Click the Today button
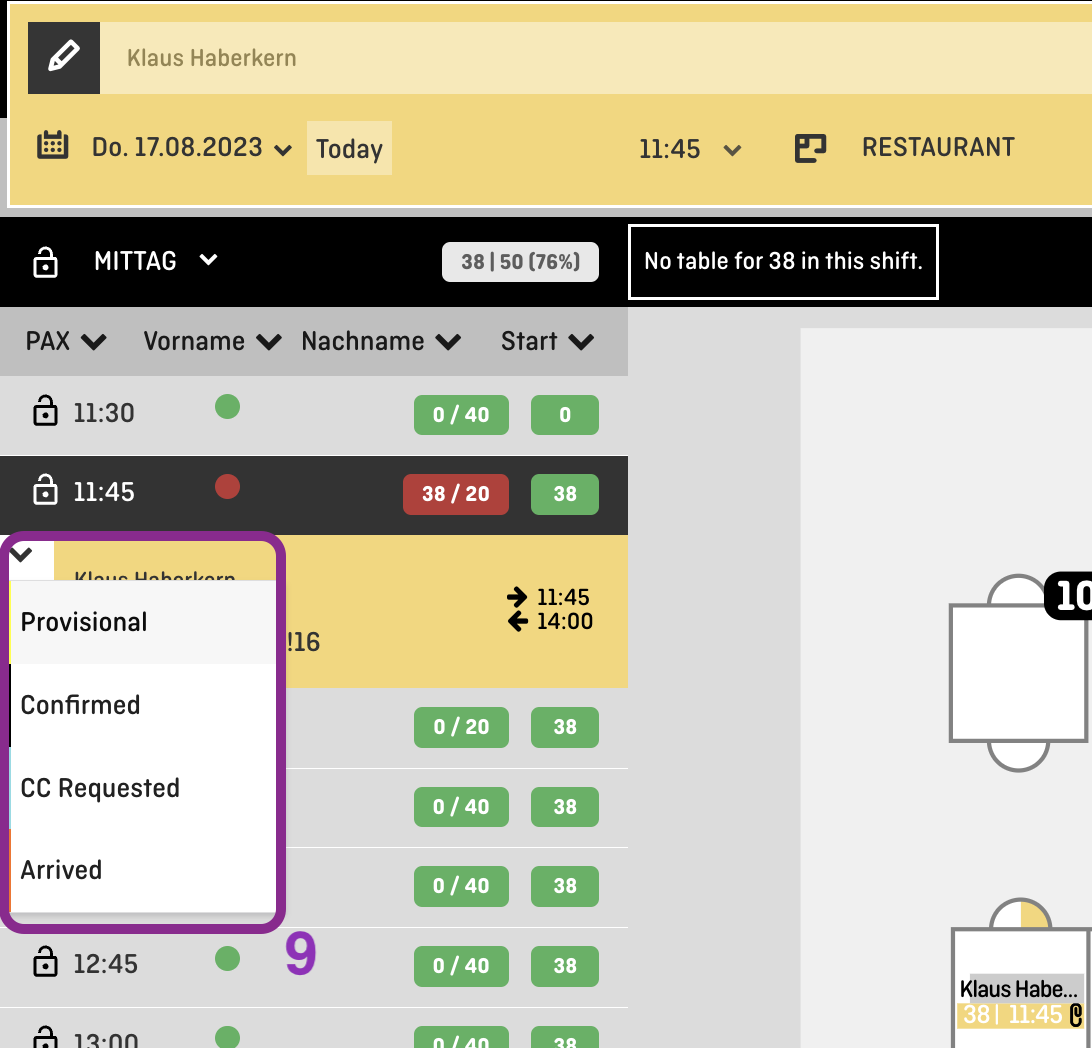The width and height of the screenshot is (1092, 1048). [349, 148]
